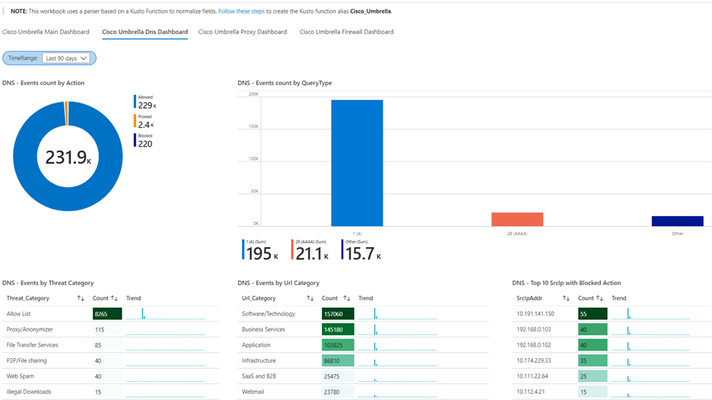Select the Infrastructure category row
Viewport: 712px width, 400px height.
363,360
